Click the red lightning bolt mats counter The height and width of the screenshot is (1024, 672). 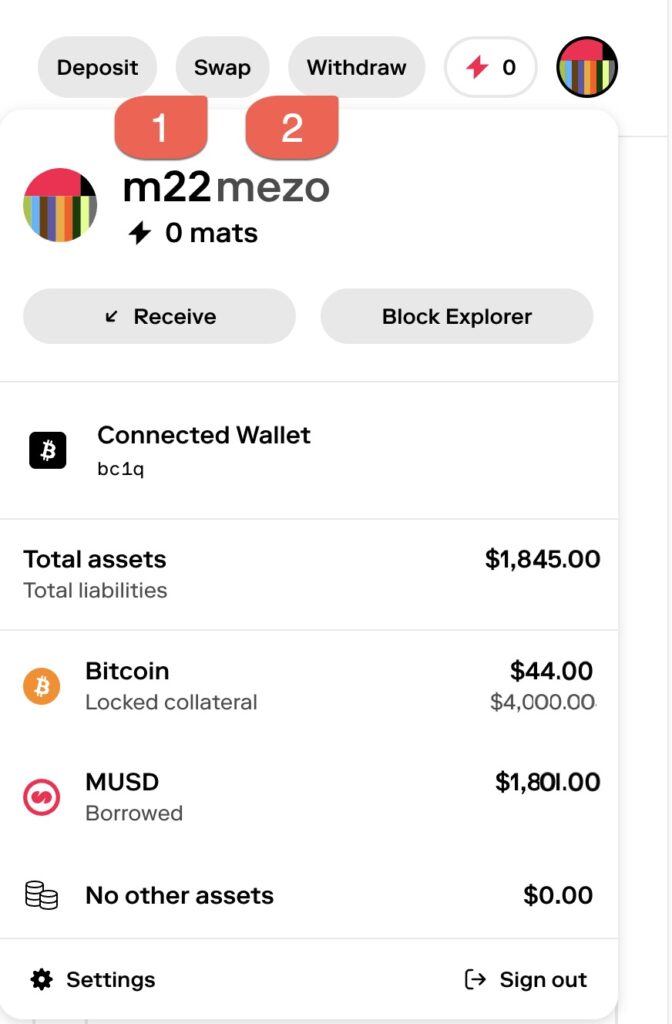tap(490, 68)
